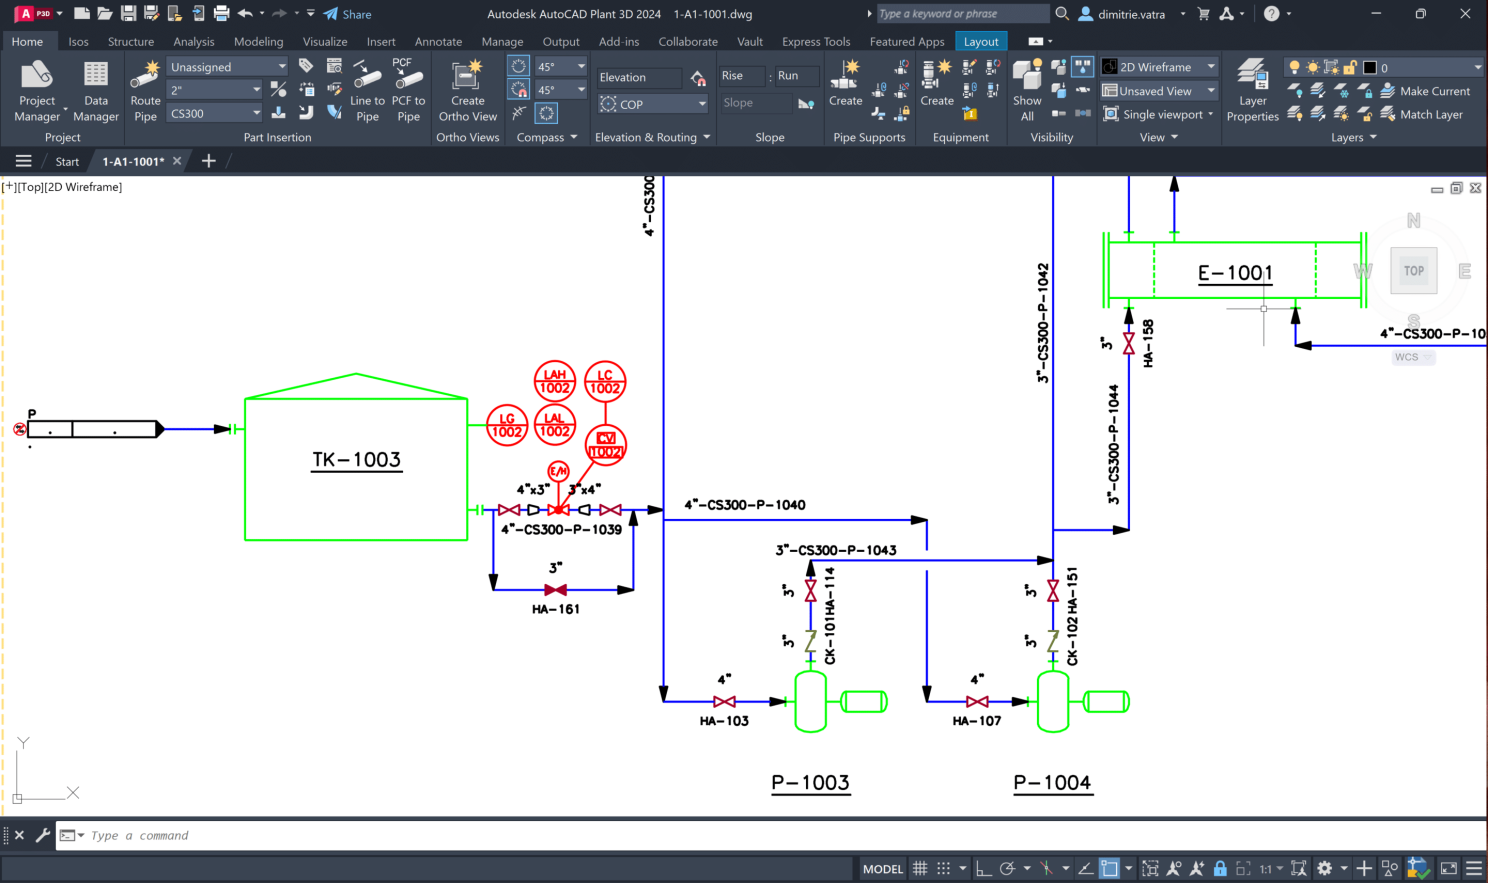Open Layer Properties panel
1488x883 pixels.
[x=1252, y=90]
